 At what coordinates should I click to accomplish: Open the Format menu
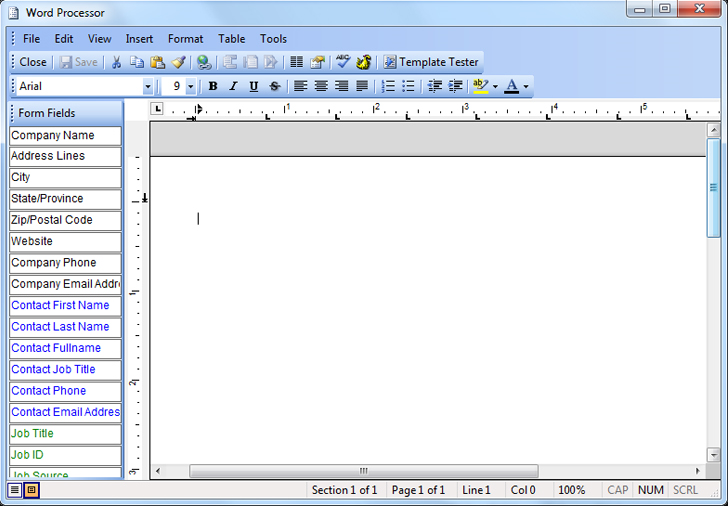pos(185,39)
